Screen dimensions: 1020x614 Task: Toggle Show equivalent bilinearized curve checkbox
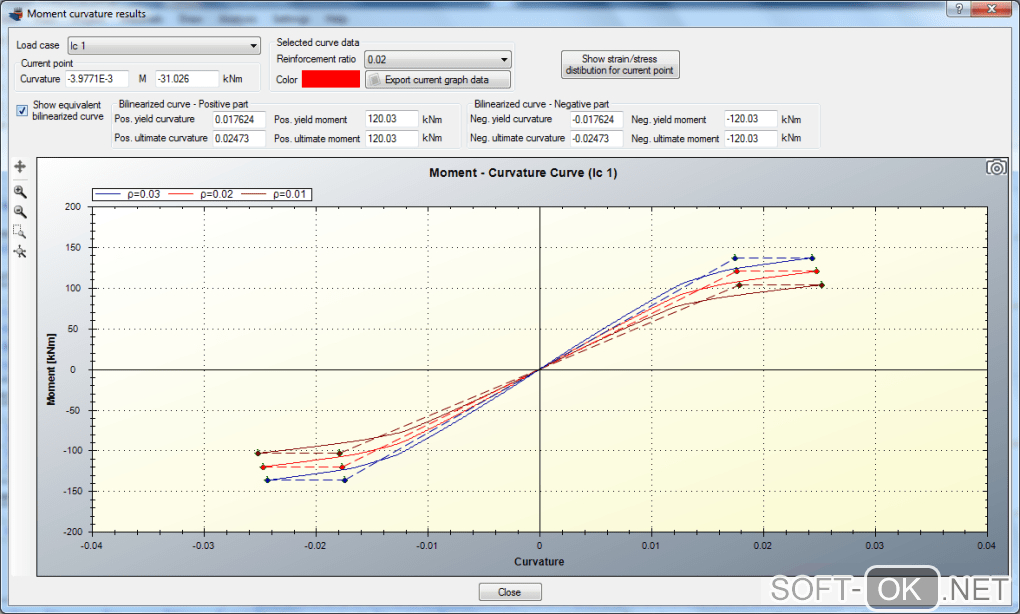pos(22,110)
